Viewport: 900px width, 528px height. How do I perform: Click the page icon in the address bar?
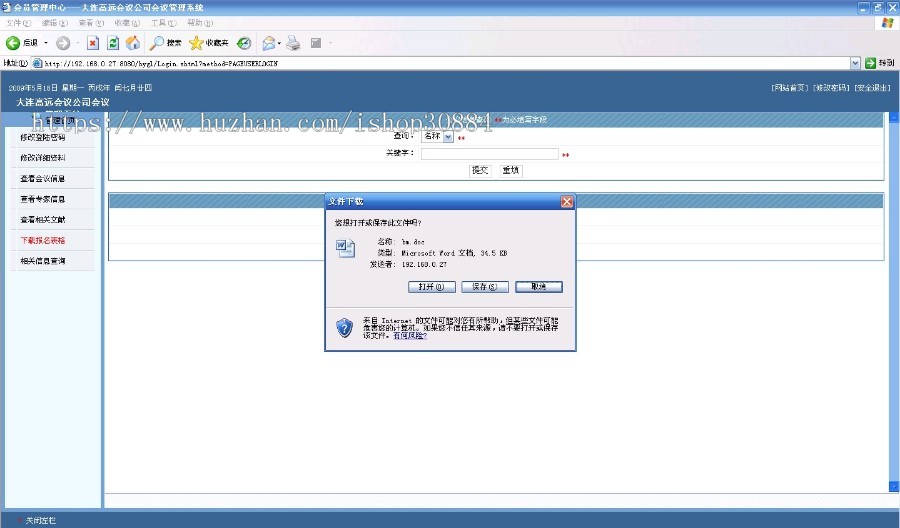click(x=37, y=63)
